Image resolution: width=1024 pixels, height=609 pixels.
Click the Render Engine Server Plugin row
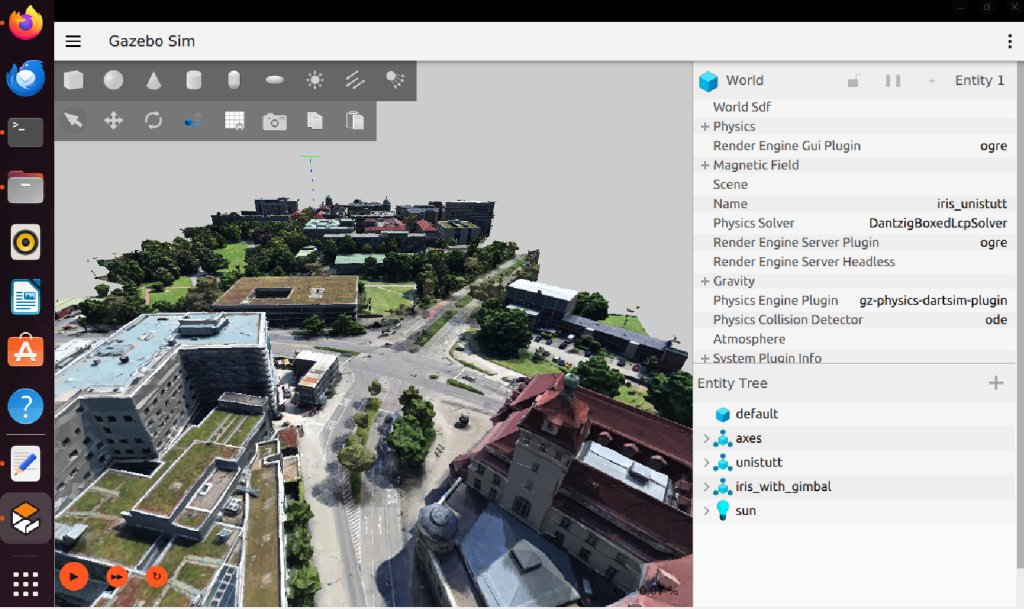coord(854,243)
